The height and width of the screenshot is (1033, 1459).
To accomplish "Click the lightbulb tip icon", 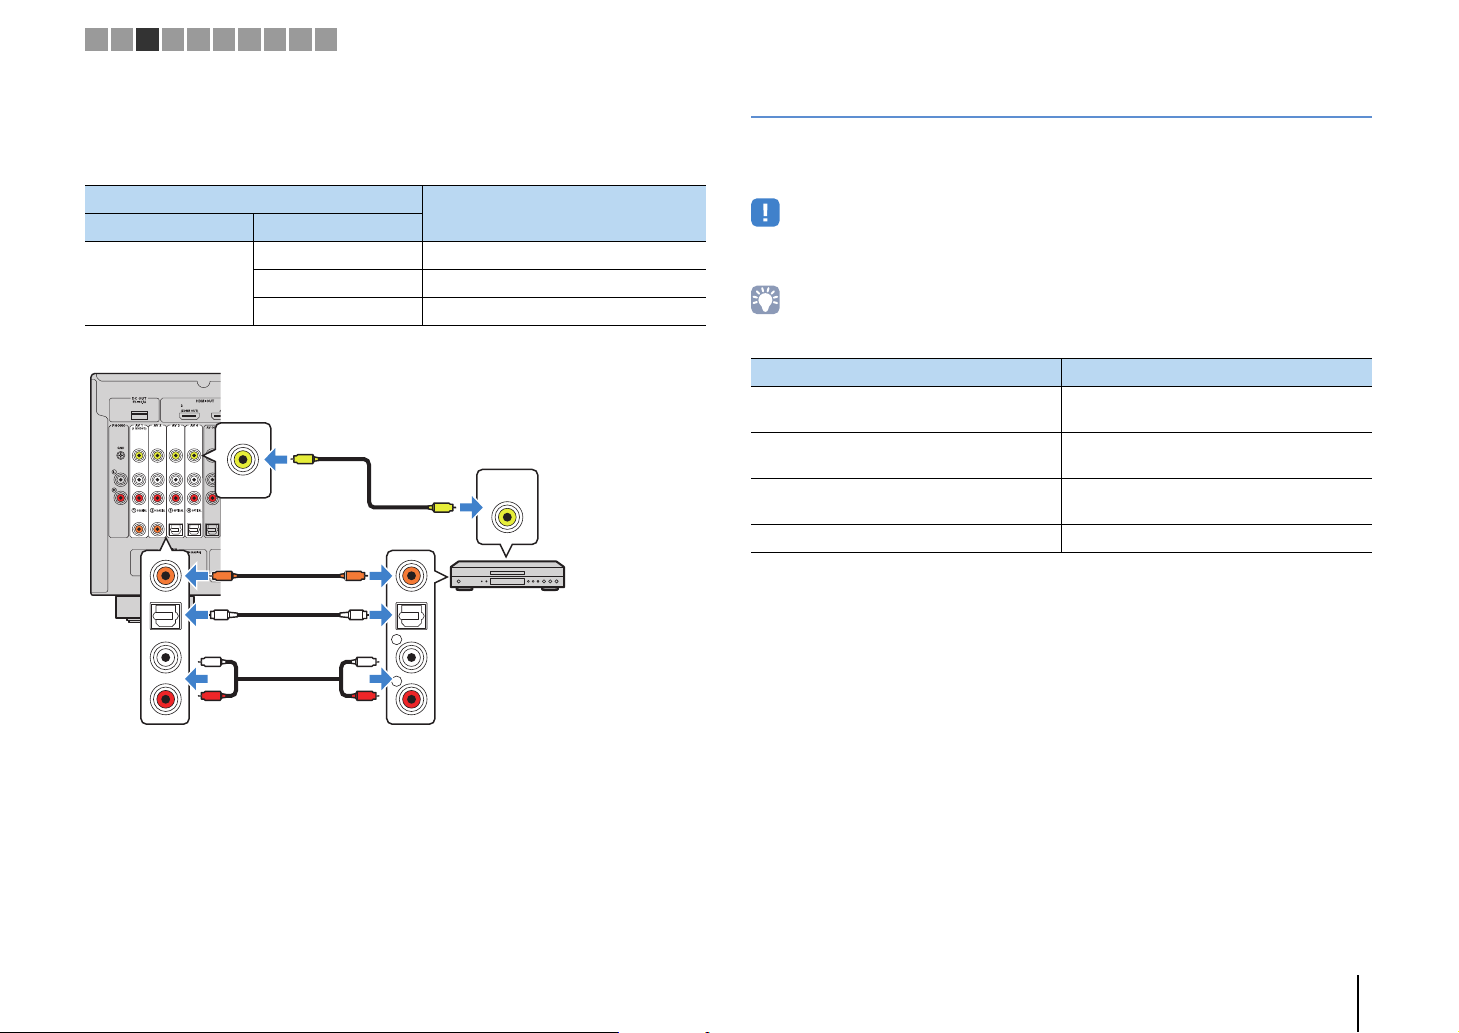I will (x=765, y=300).
